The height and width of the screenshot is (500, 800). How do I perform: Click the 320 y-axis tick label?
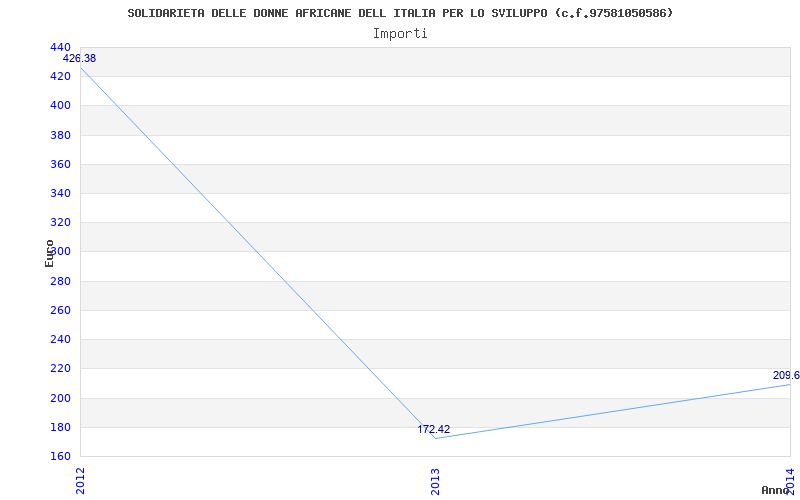click(60, 222)
